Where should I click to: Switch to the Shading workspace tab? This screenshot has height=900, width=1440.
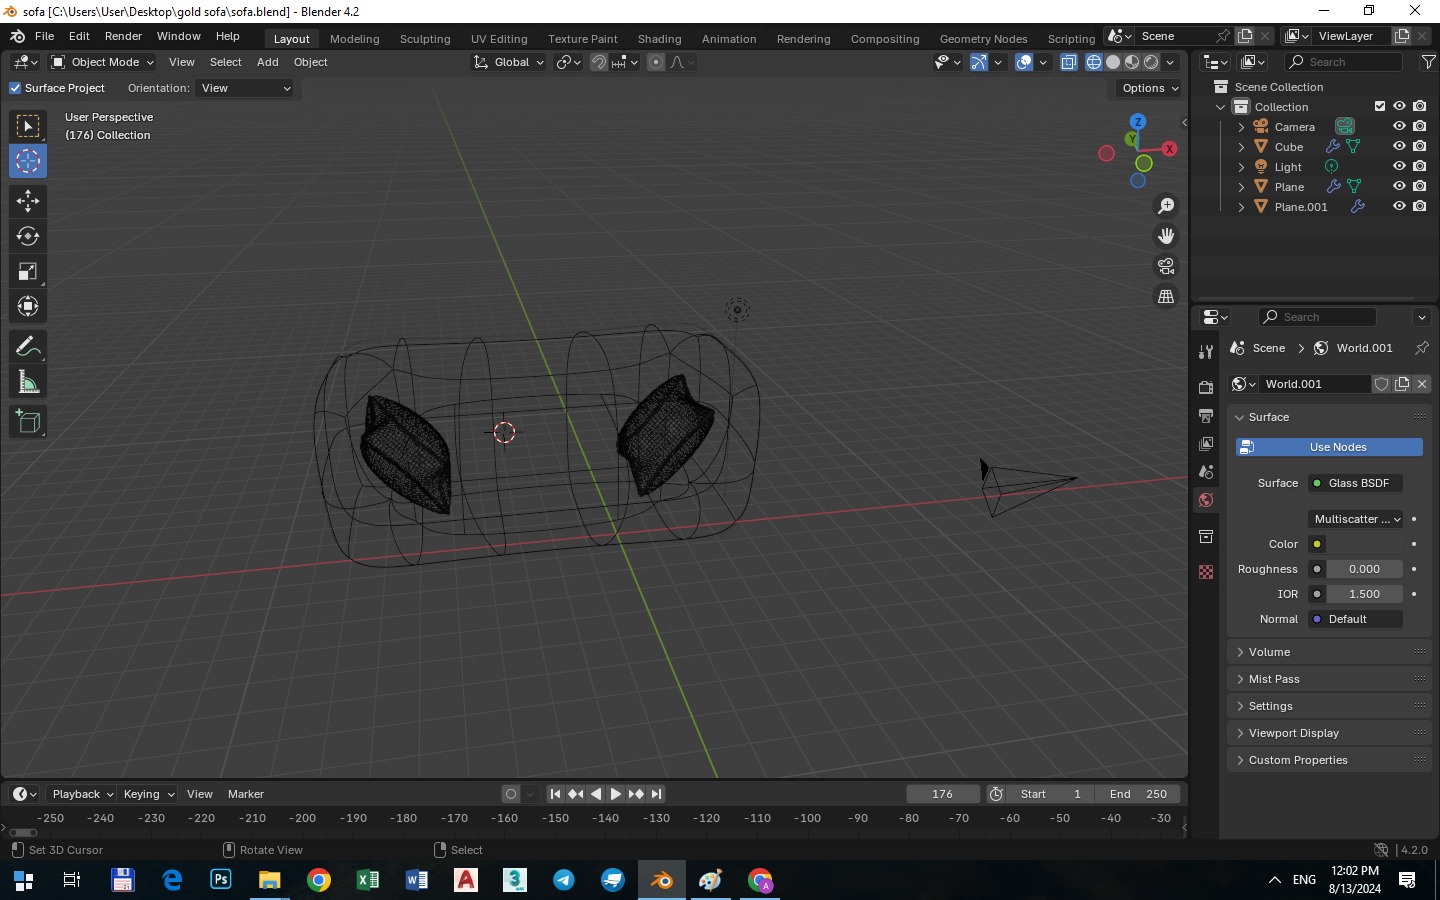(x=660, y=39)
